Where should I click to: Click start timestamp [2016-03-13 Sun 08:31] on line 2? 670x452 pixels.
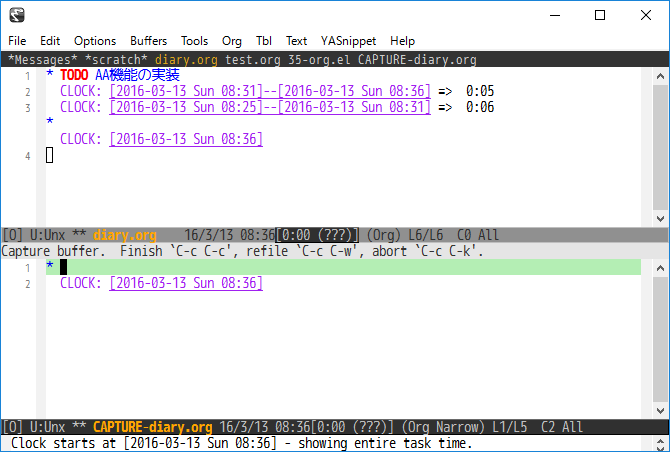[186, 91]
